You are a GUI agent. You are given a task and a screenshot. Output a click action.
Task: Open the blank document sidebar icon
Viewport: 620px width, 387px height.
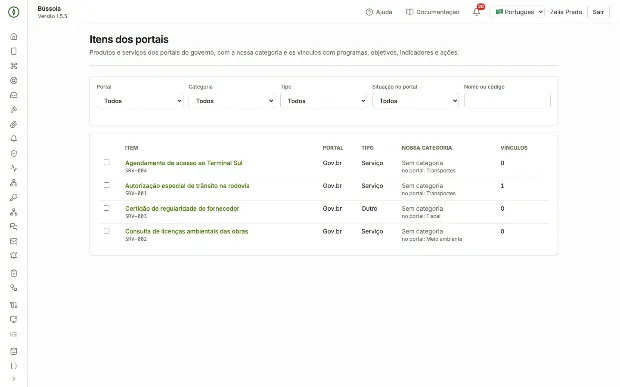(13, 51)
